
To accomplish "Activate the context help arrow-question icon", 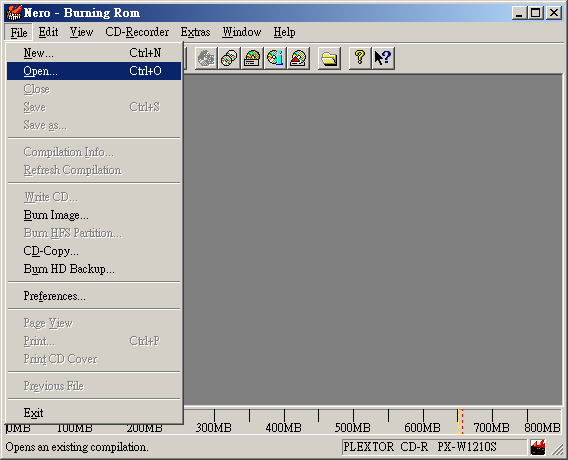I will (x=383, y=58).
